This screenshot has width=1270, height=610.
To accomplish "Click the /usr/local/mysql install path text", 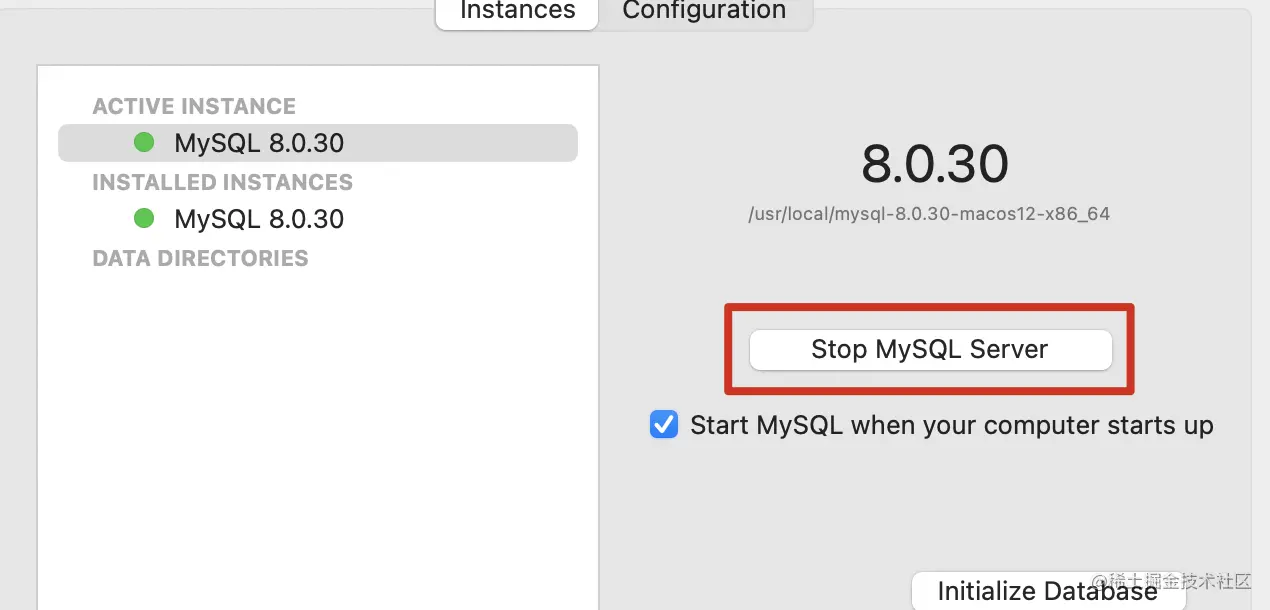I will [x=929, y=214].
